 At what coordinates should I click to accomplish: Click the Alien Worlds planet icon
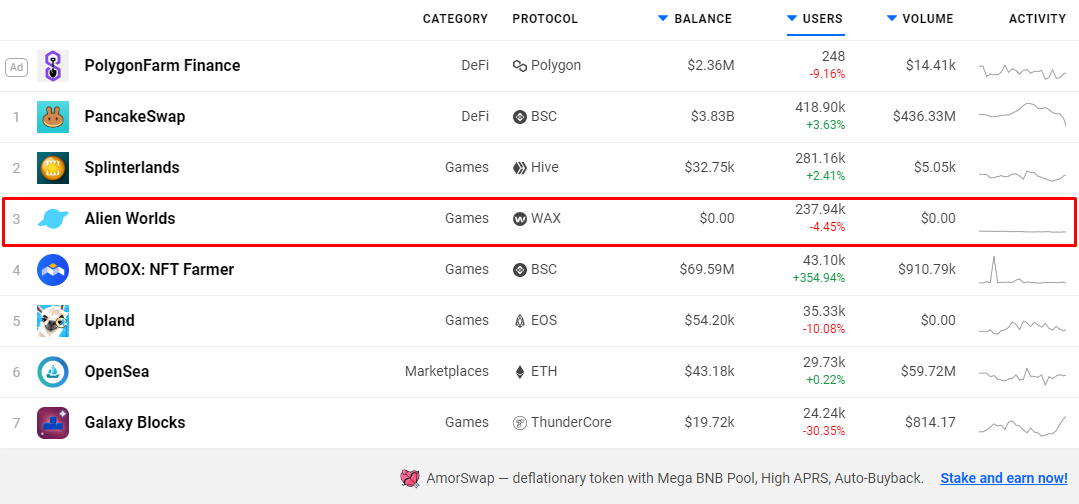click(x=53, y=219)
